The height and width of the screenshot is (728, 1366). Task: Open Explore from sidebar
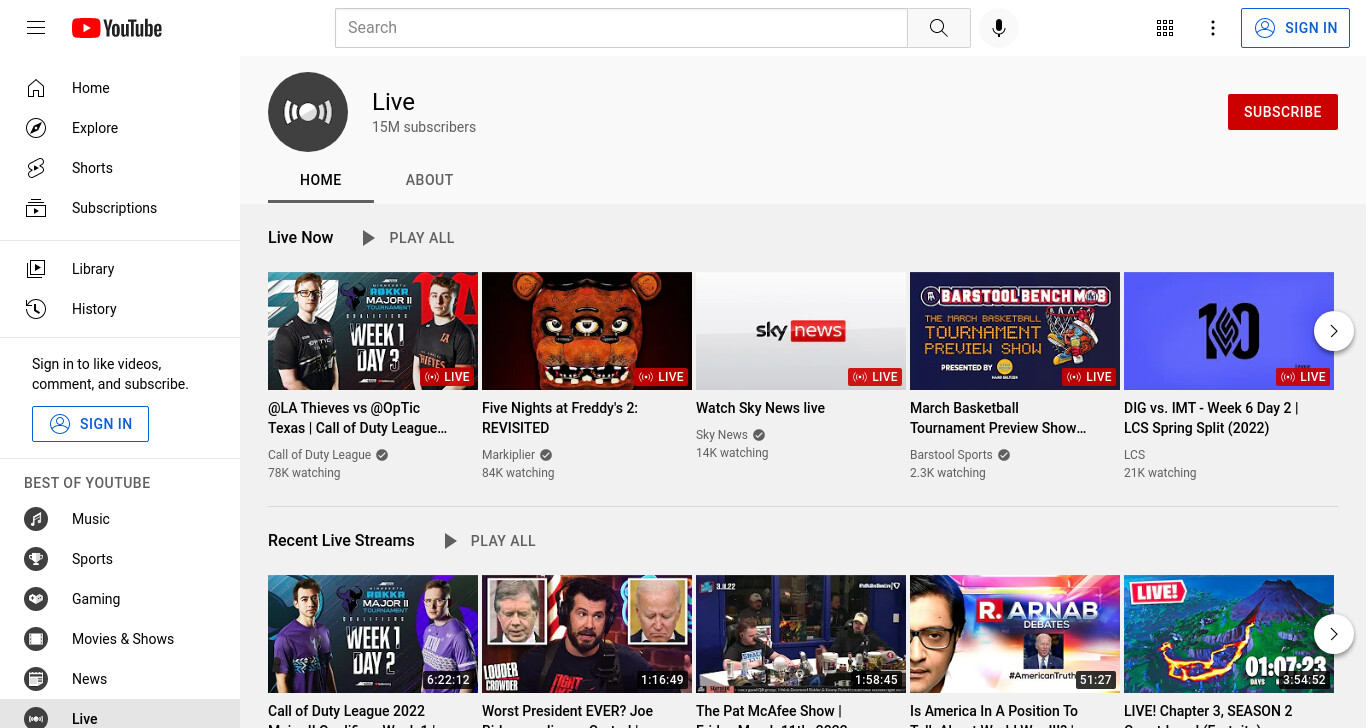[x=95, y=128]
